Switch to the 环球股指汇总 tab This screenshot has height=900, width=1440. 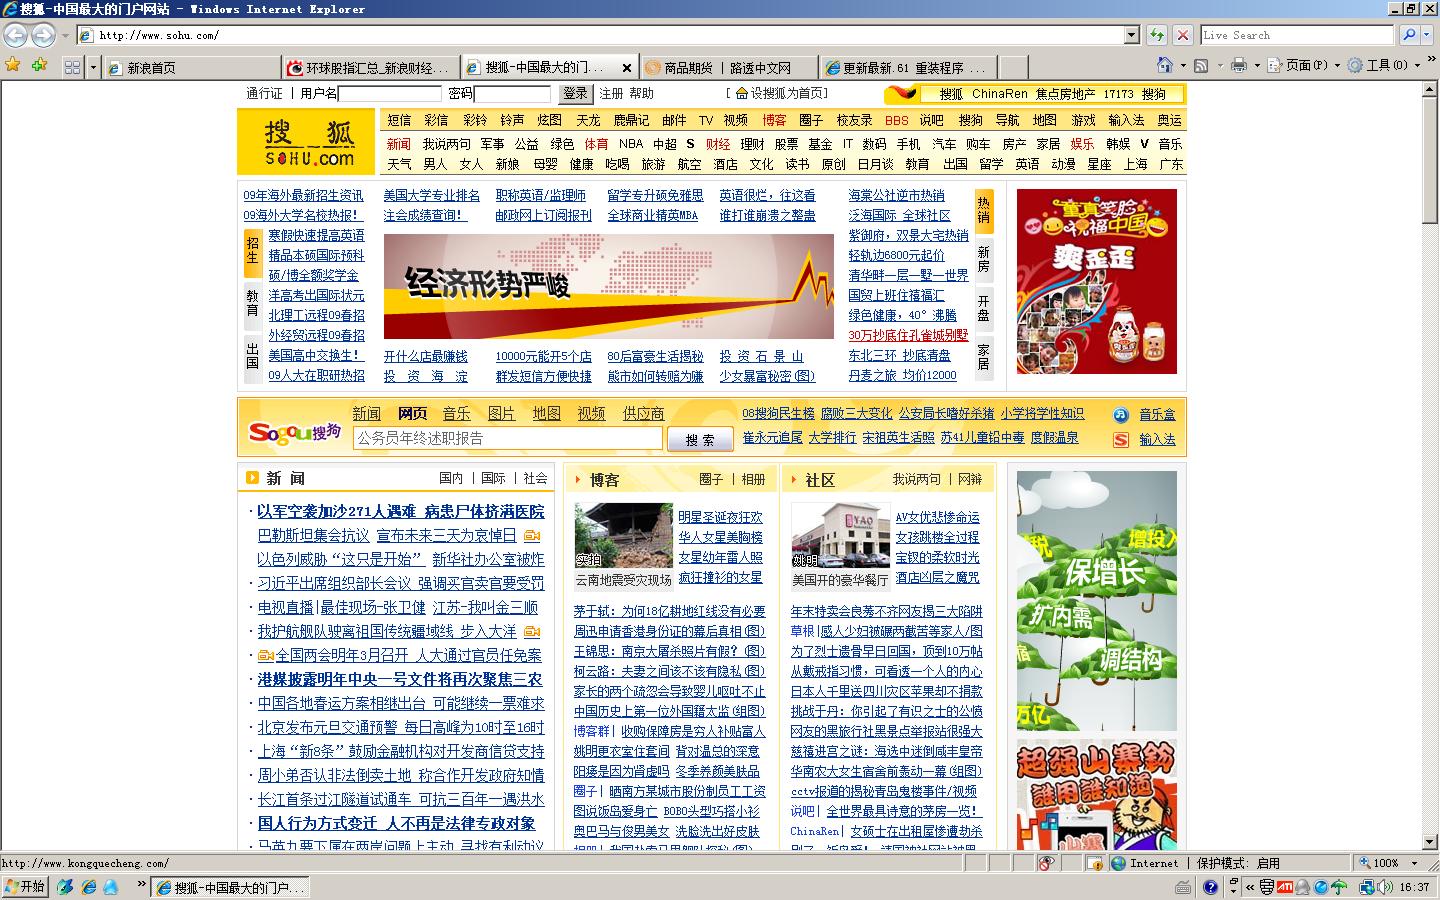coord(371,68)
